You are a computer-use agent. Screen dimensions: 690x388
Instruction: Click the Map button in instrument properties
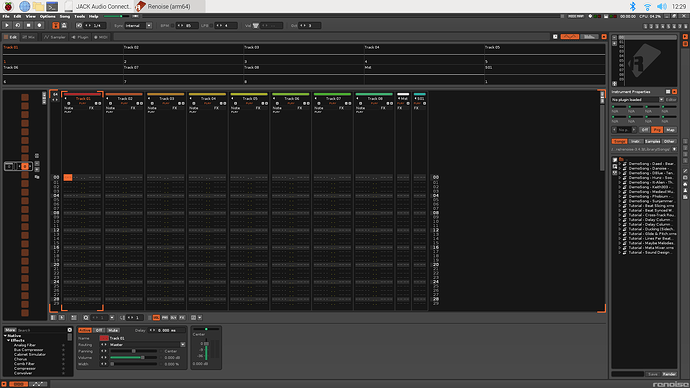tap(671, 130)
